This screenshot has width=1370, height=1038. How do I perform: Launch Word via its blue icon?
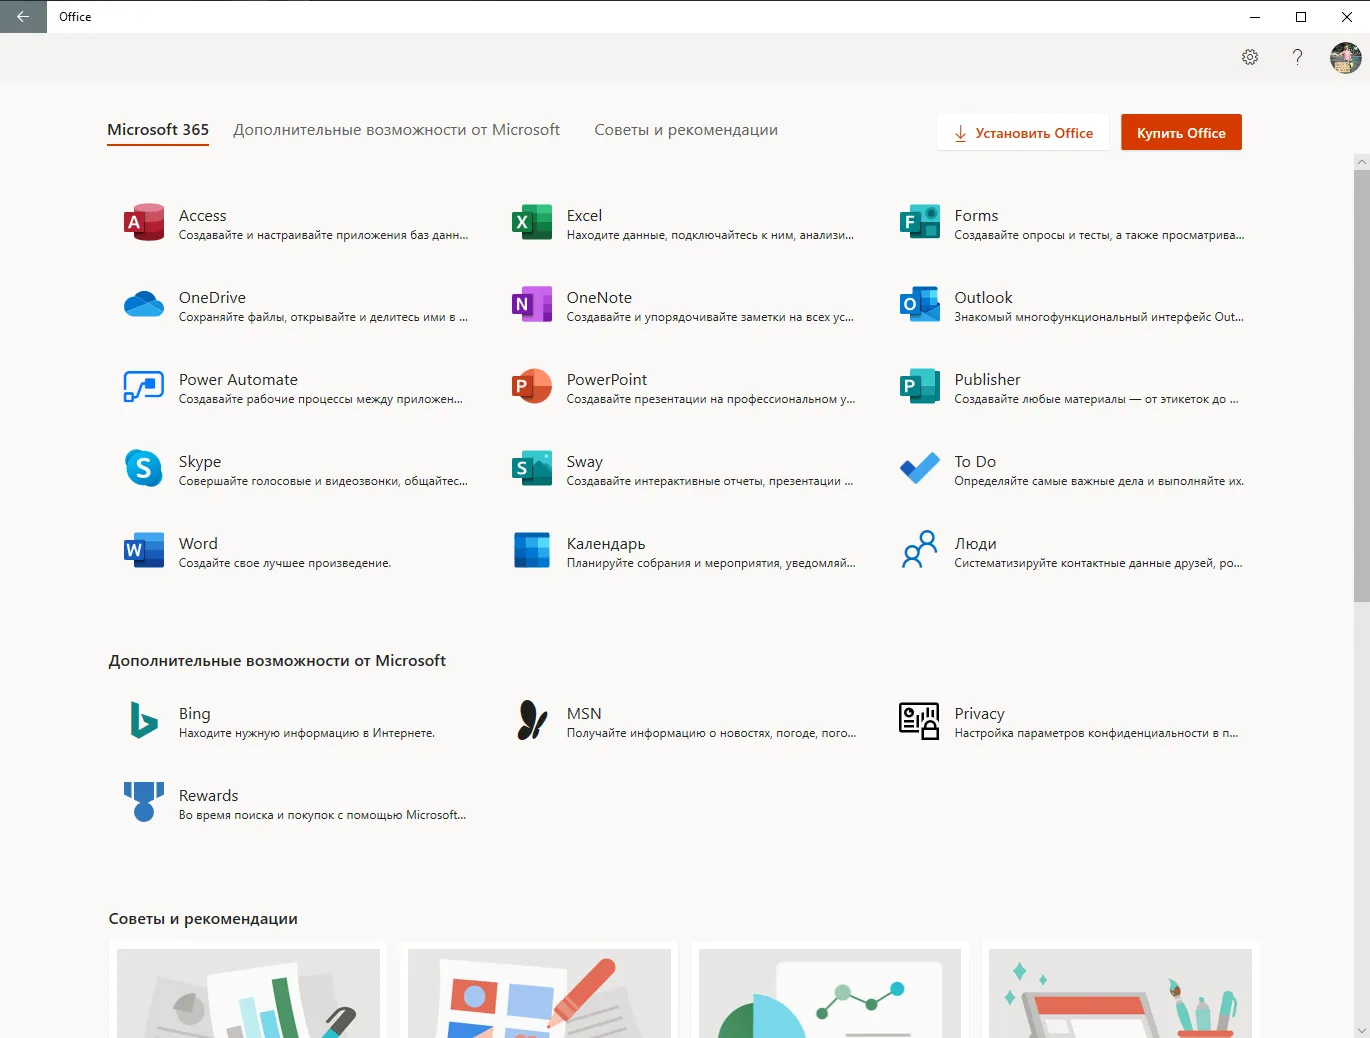click(144, 550)
